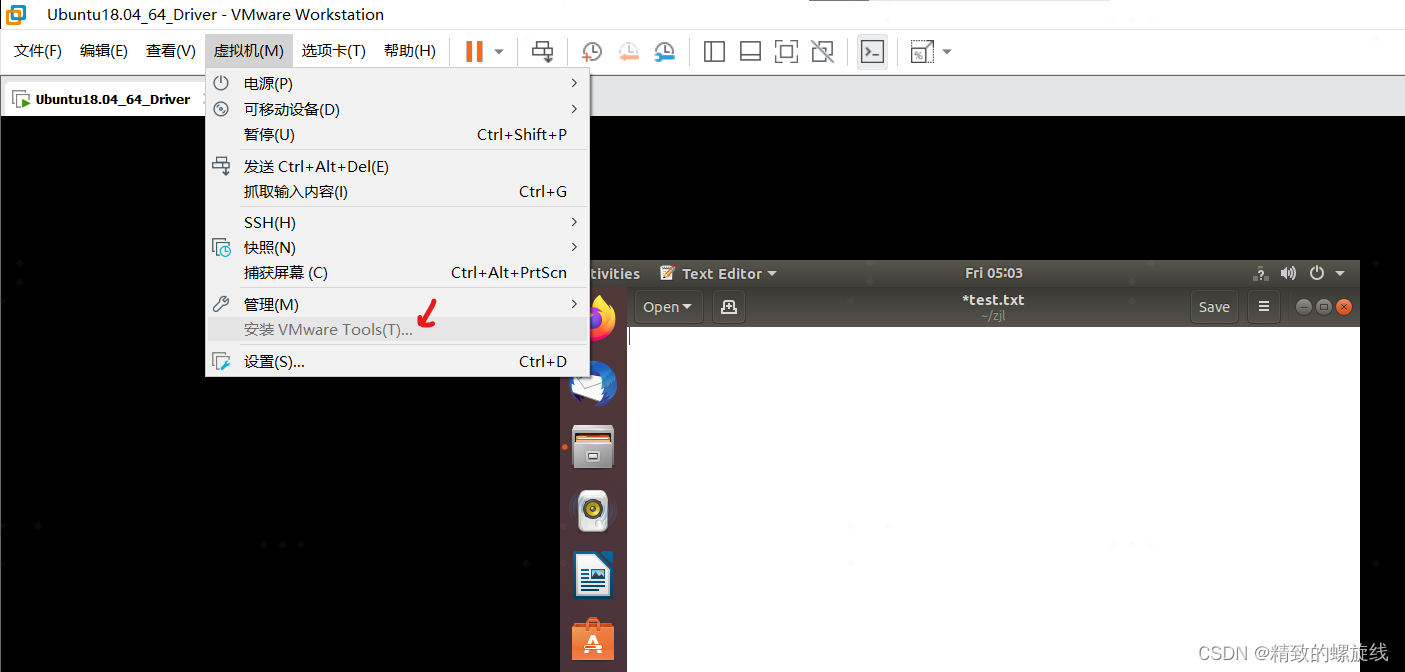The image size is (1405, 672).
Task: Click 安装 VMware Tools(T)... menu entry
Action: (x=398, y=329)
